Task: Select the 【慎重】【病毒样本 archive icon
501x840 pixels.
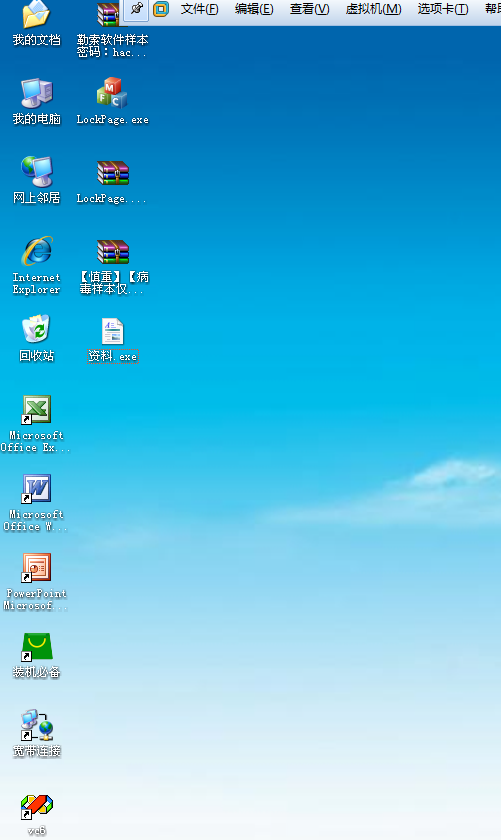Action: (113, 252)
